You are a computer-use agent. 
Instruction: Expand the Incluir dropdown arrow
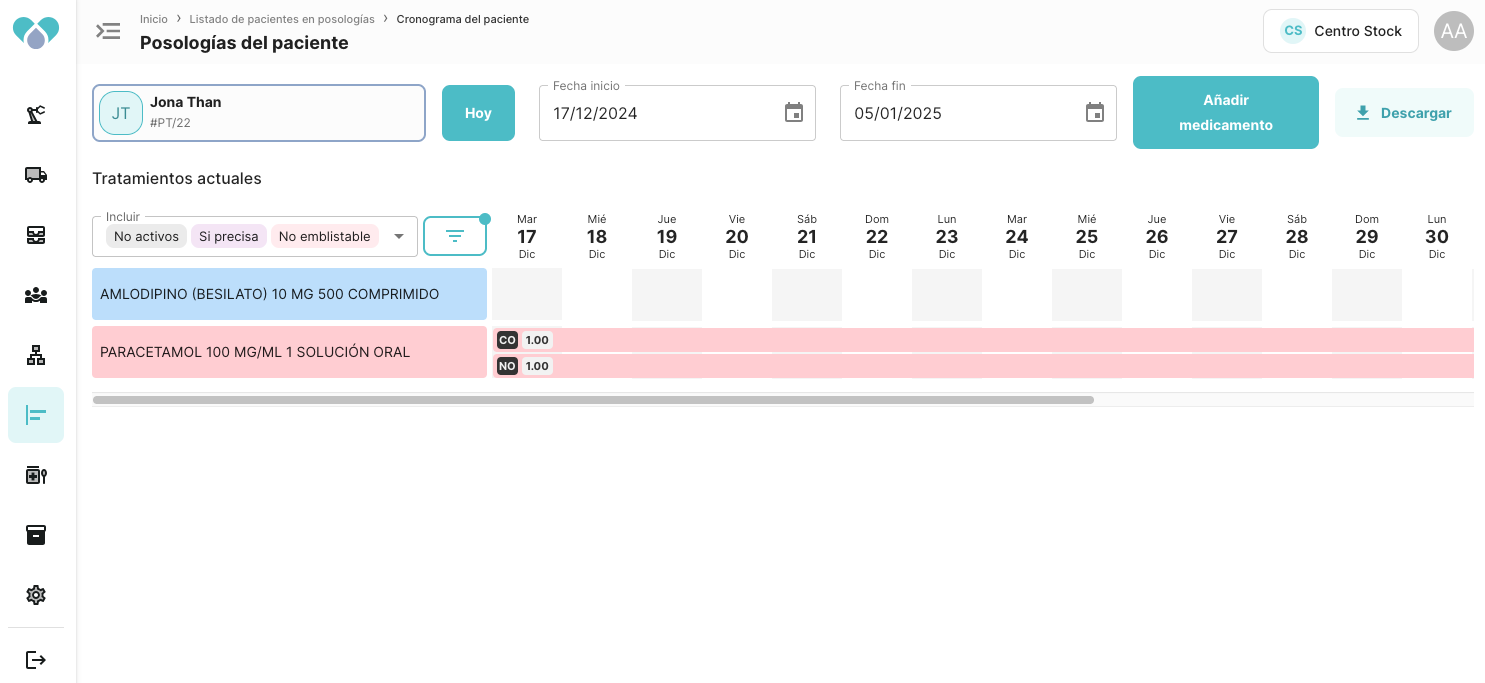[399, 237]
